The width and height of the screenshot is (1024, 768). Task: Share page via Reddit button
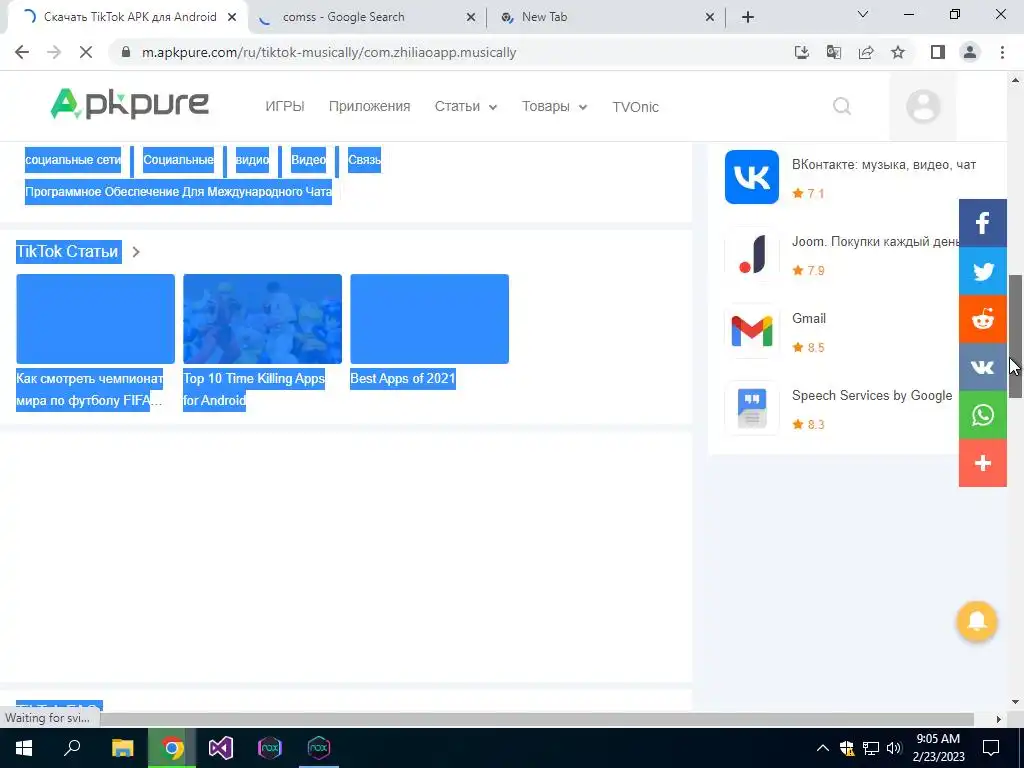(983, 319)
